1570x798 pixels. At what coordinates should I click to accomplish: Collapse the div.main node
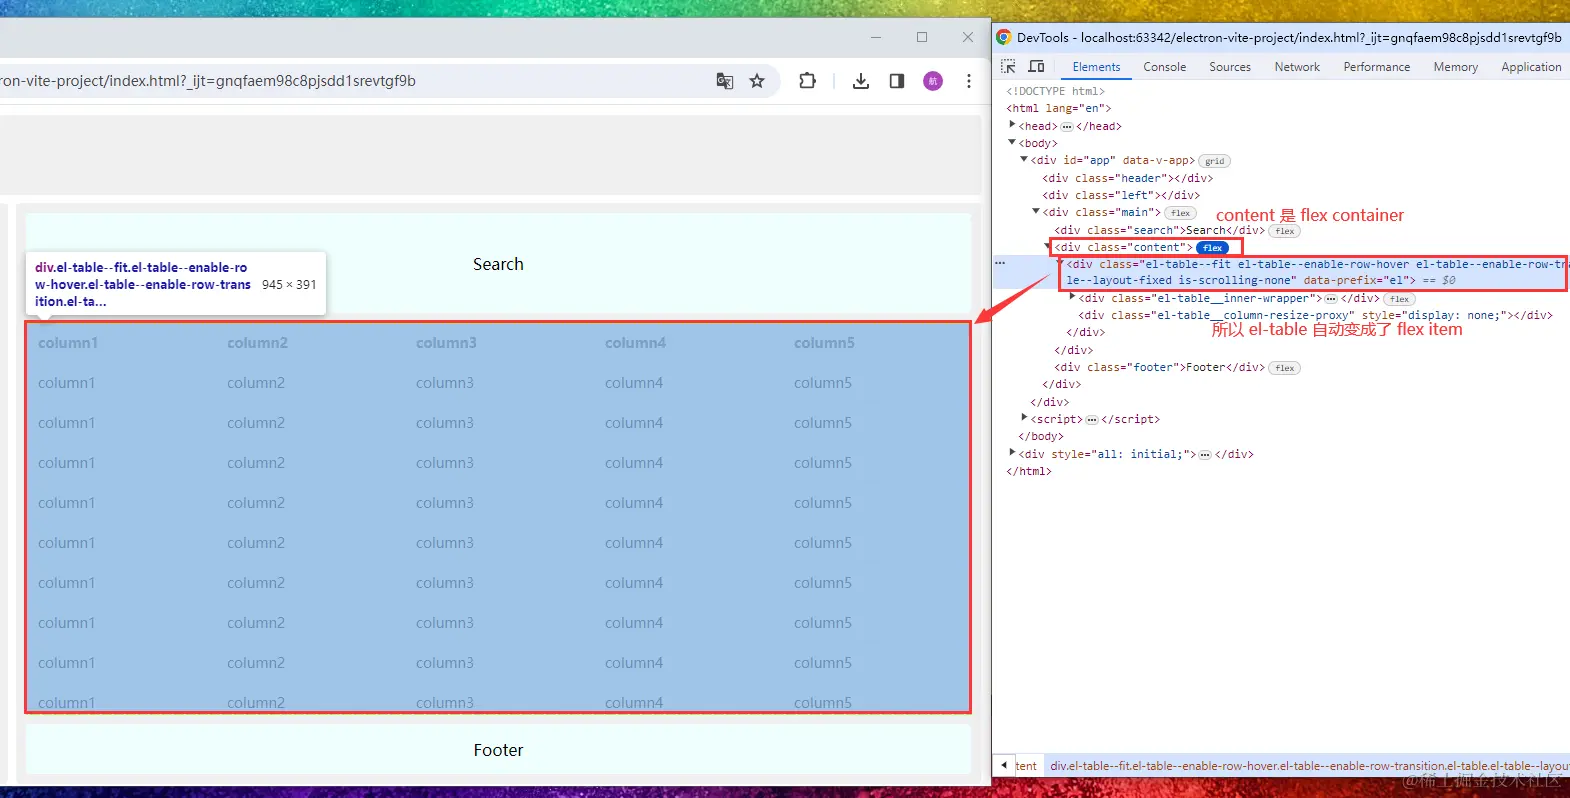tap(1036, 211)
